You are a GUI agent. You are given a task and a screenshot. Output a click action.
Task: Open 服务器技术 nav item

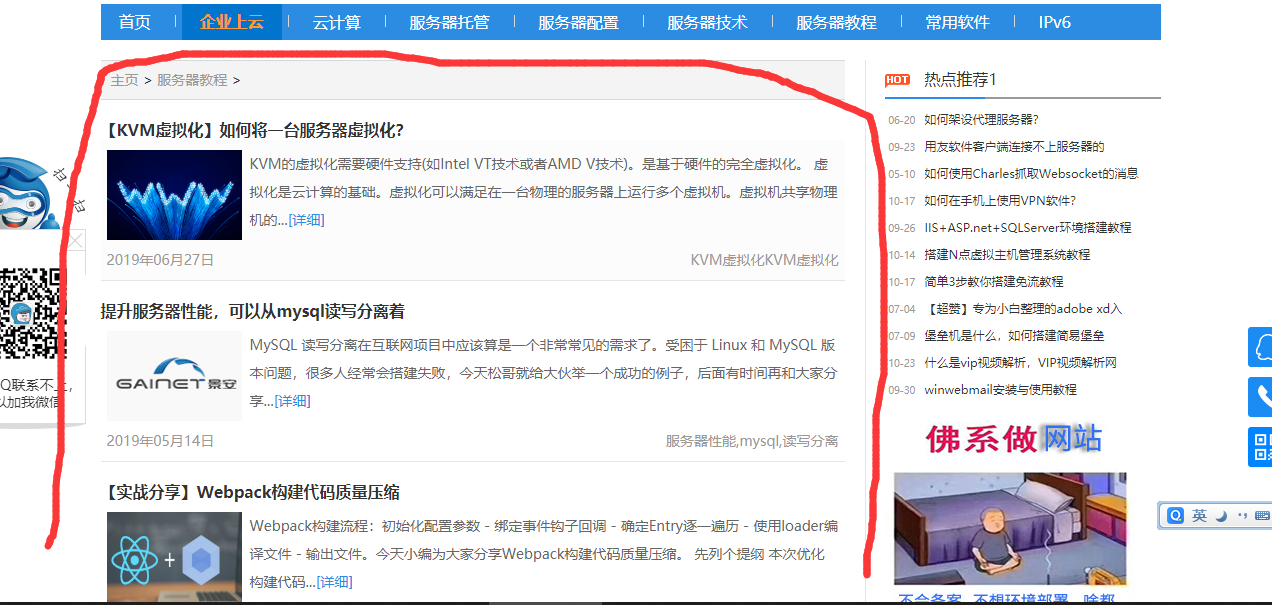(707, 22)
